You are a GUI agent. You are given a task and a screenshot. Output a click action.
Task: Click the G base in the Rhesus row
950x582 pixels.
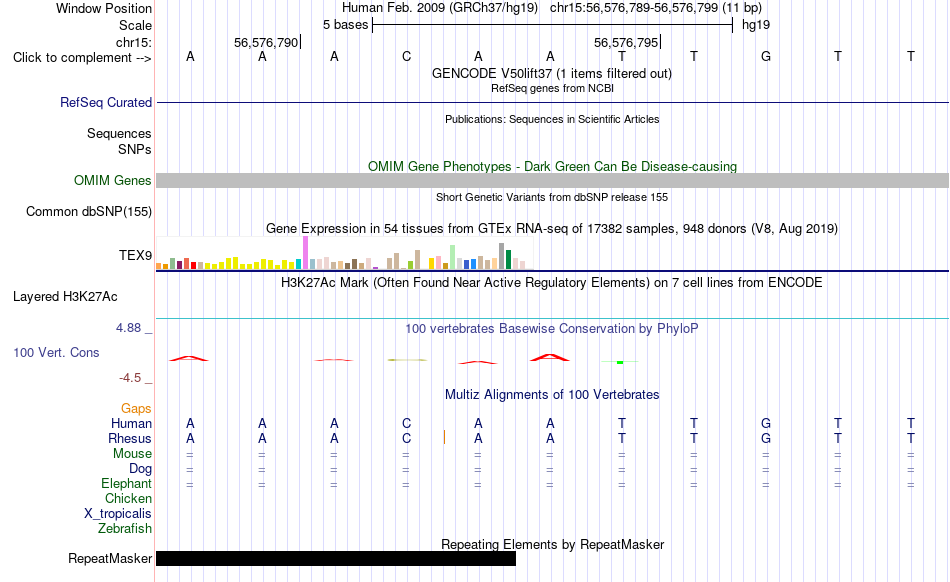pos(766,438)
